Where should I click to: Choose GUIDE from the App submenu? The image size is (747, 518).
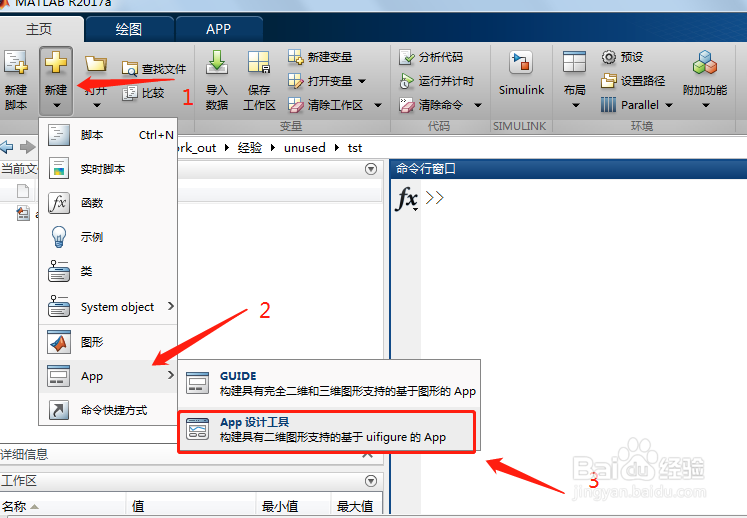pyautogui.click(x=329, y=384)
